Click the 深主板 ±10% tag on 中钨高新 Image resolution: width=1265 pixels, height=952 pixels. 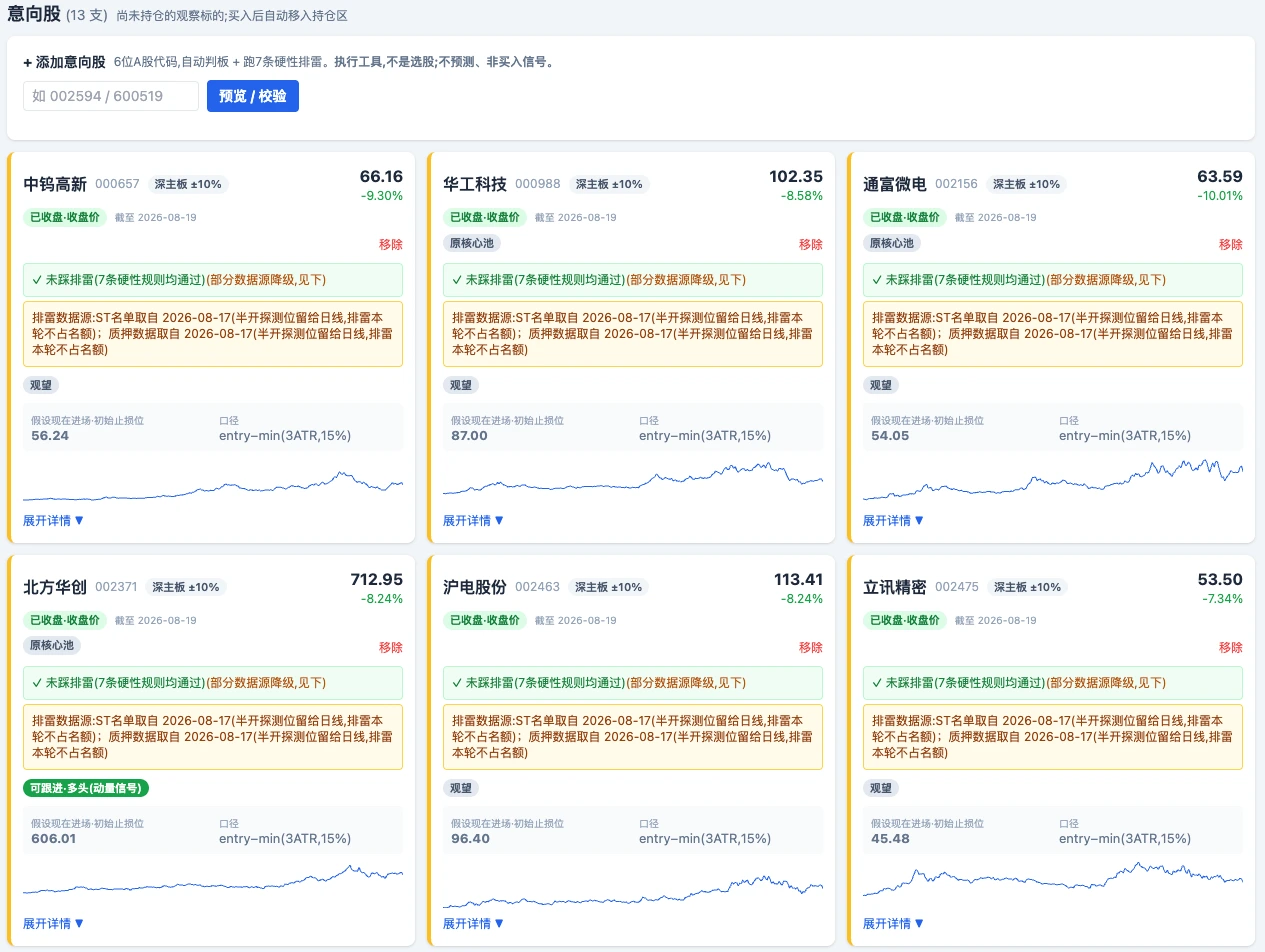pos(189,184)
